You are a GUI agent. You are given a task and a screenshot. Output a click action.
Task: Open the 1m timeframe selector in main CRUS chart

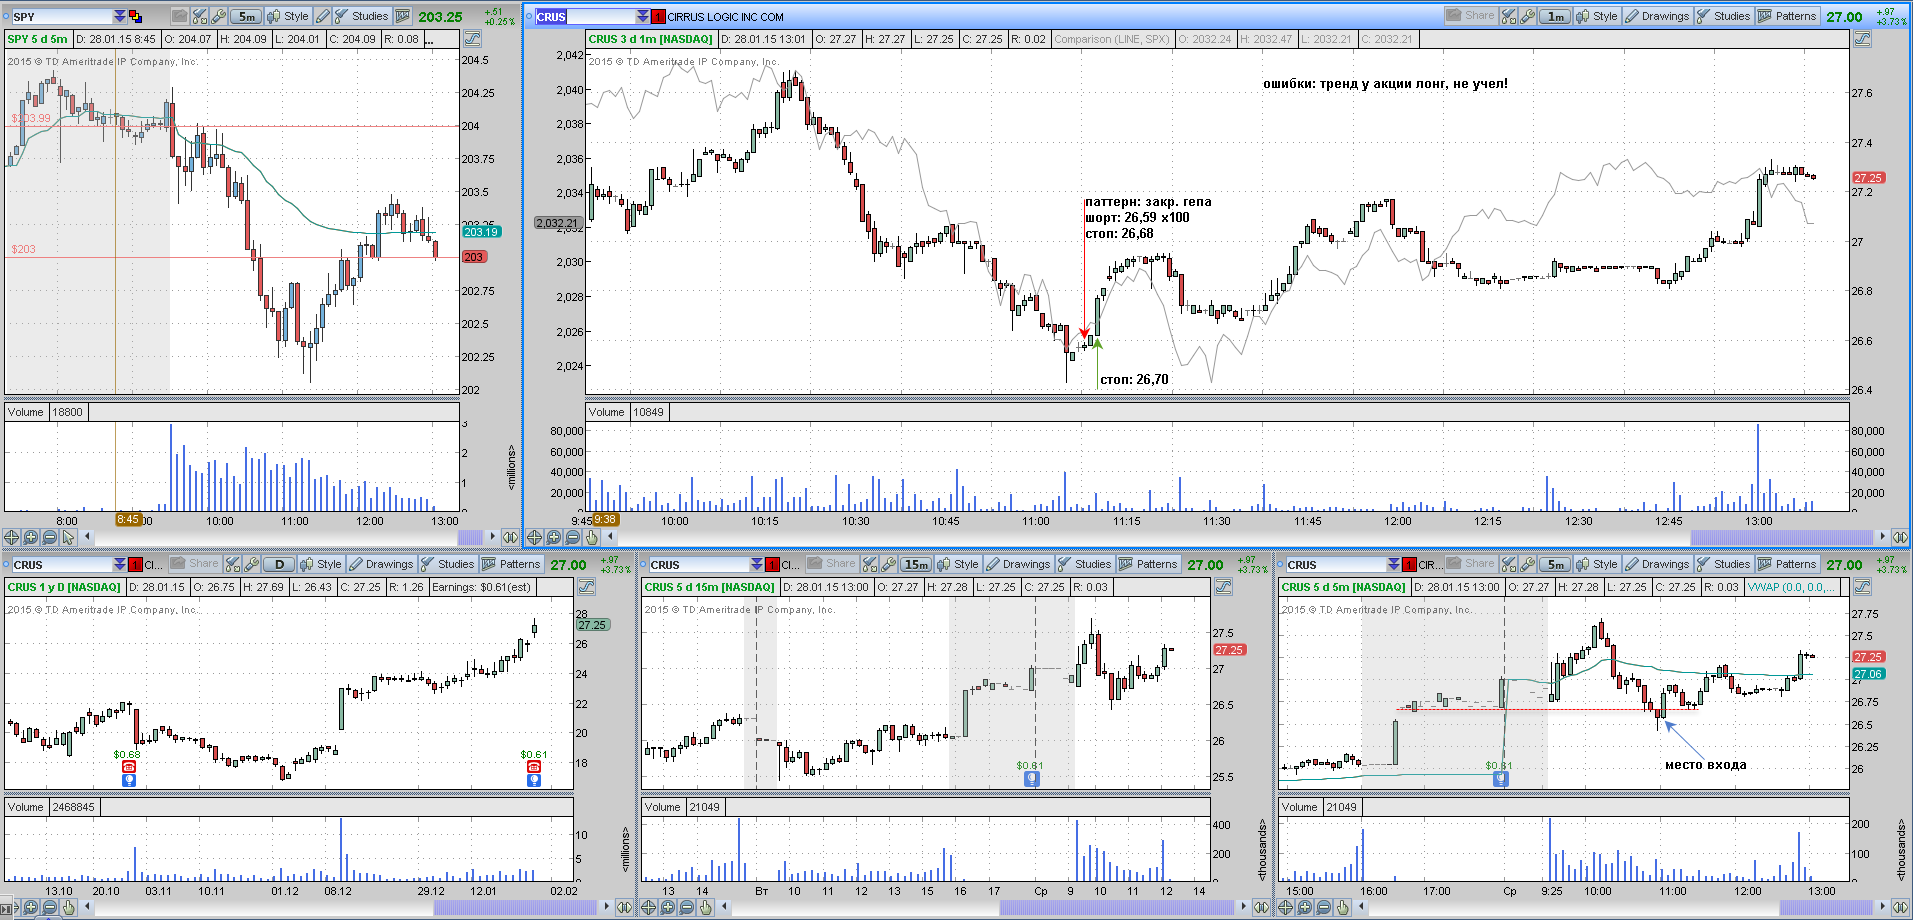point(1555,16)
